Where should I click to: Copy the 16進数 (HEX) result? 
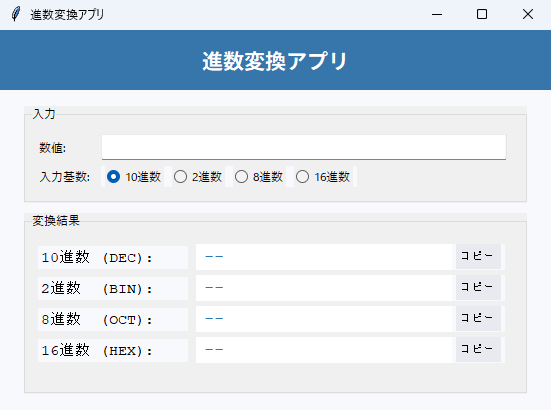(478, 349)
